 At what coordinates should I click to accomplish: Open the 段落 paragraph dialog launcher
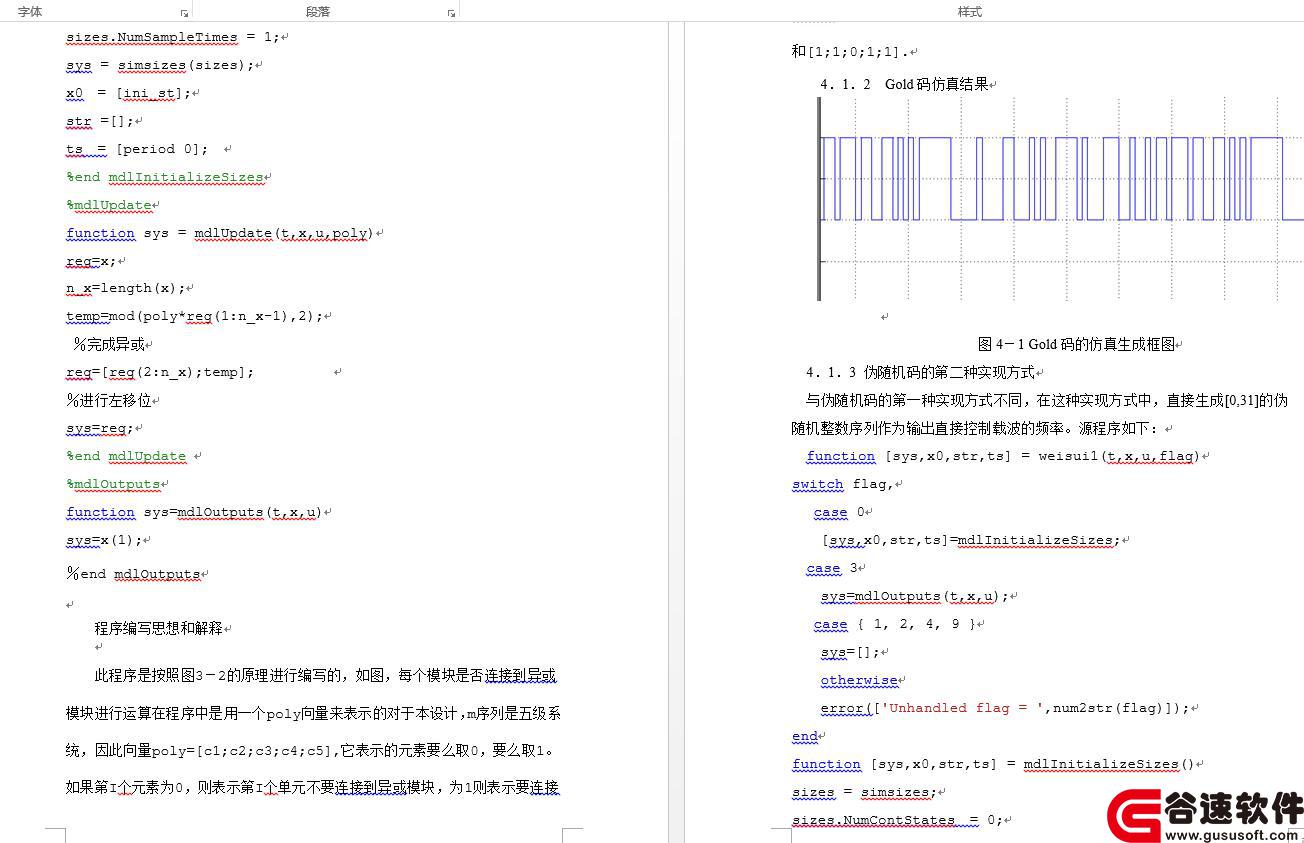(x=452, y=13)
